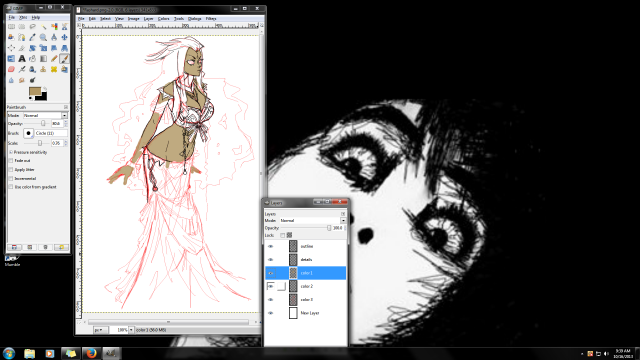Select the Zoom magnifier tool
This screenshot has height=360, width=640.
click(43, 38)
